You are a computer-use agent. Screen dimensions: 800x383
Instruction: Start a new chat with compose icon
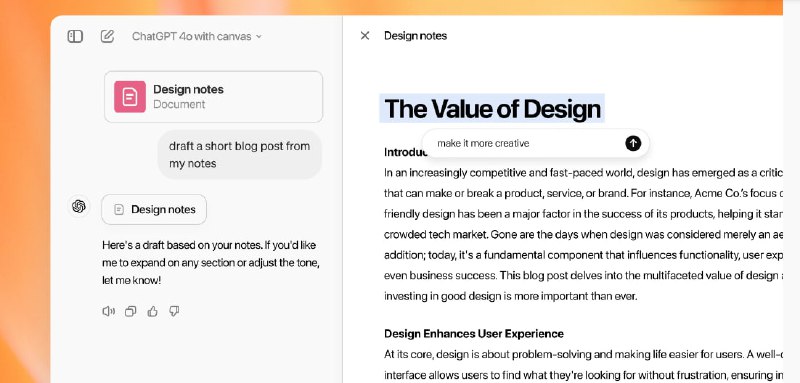coord(107,36)
